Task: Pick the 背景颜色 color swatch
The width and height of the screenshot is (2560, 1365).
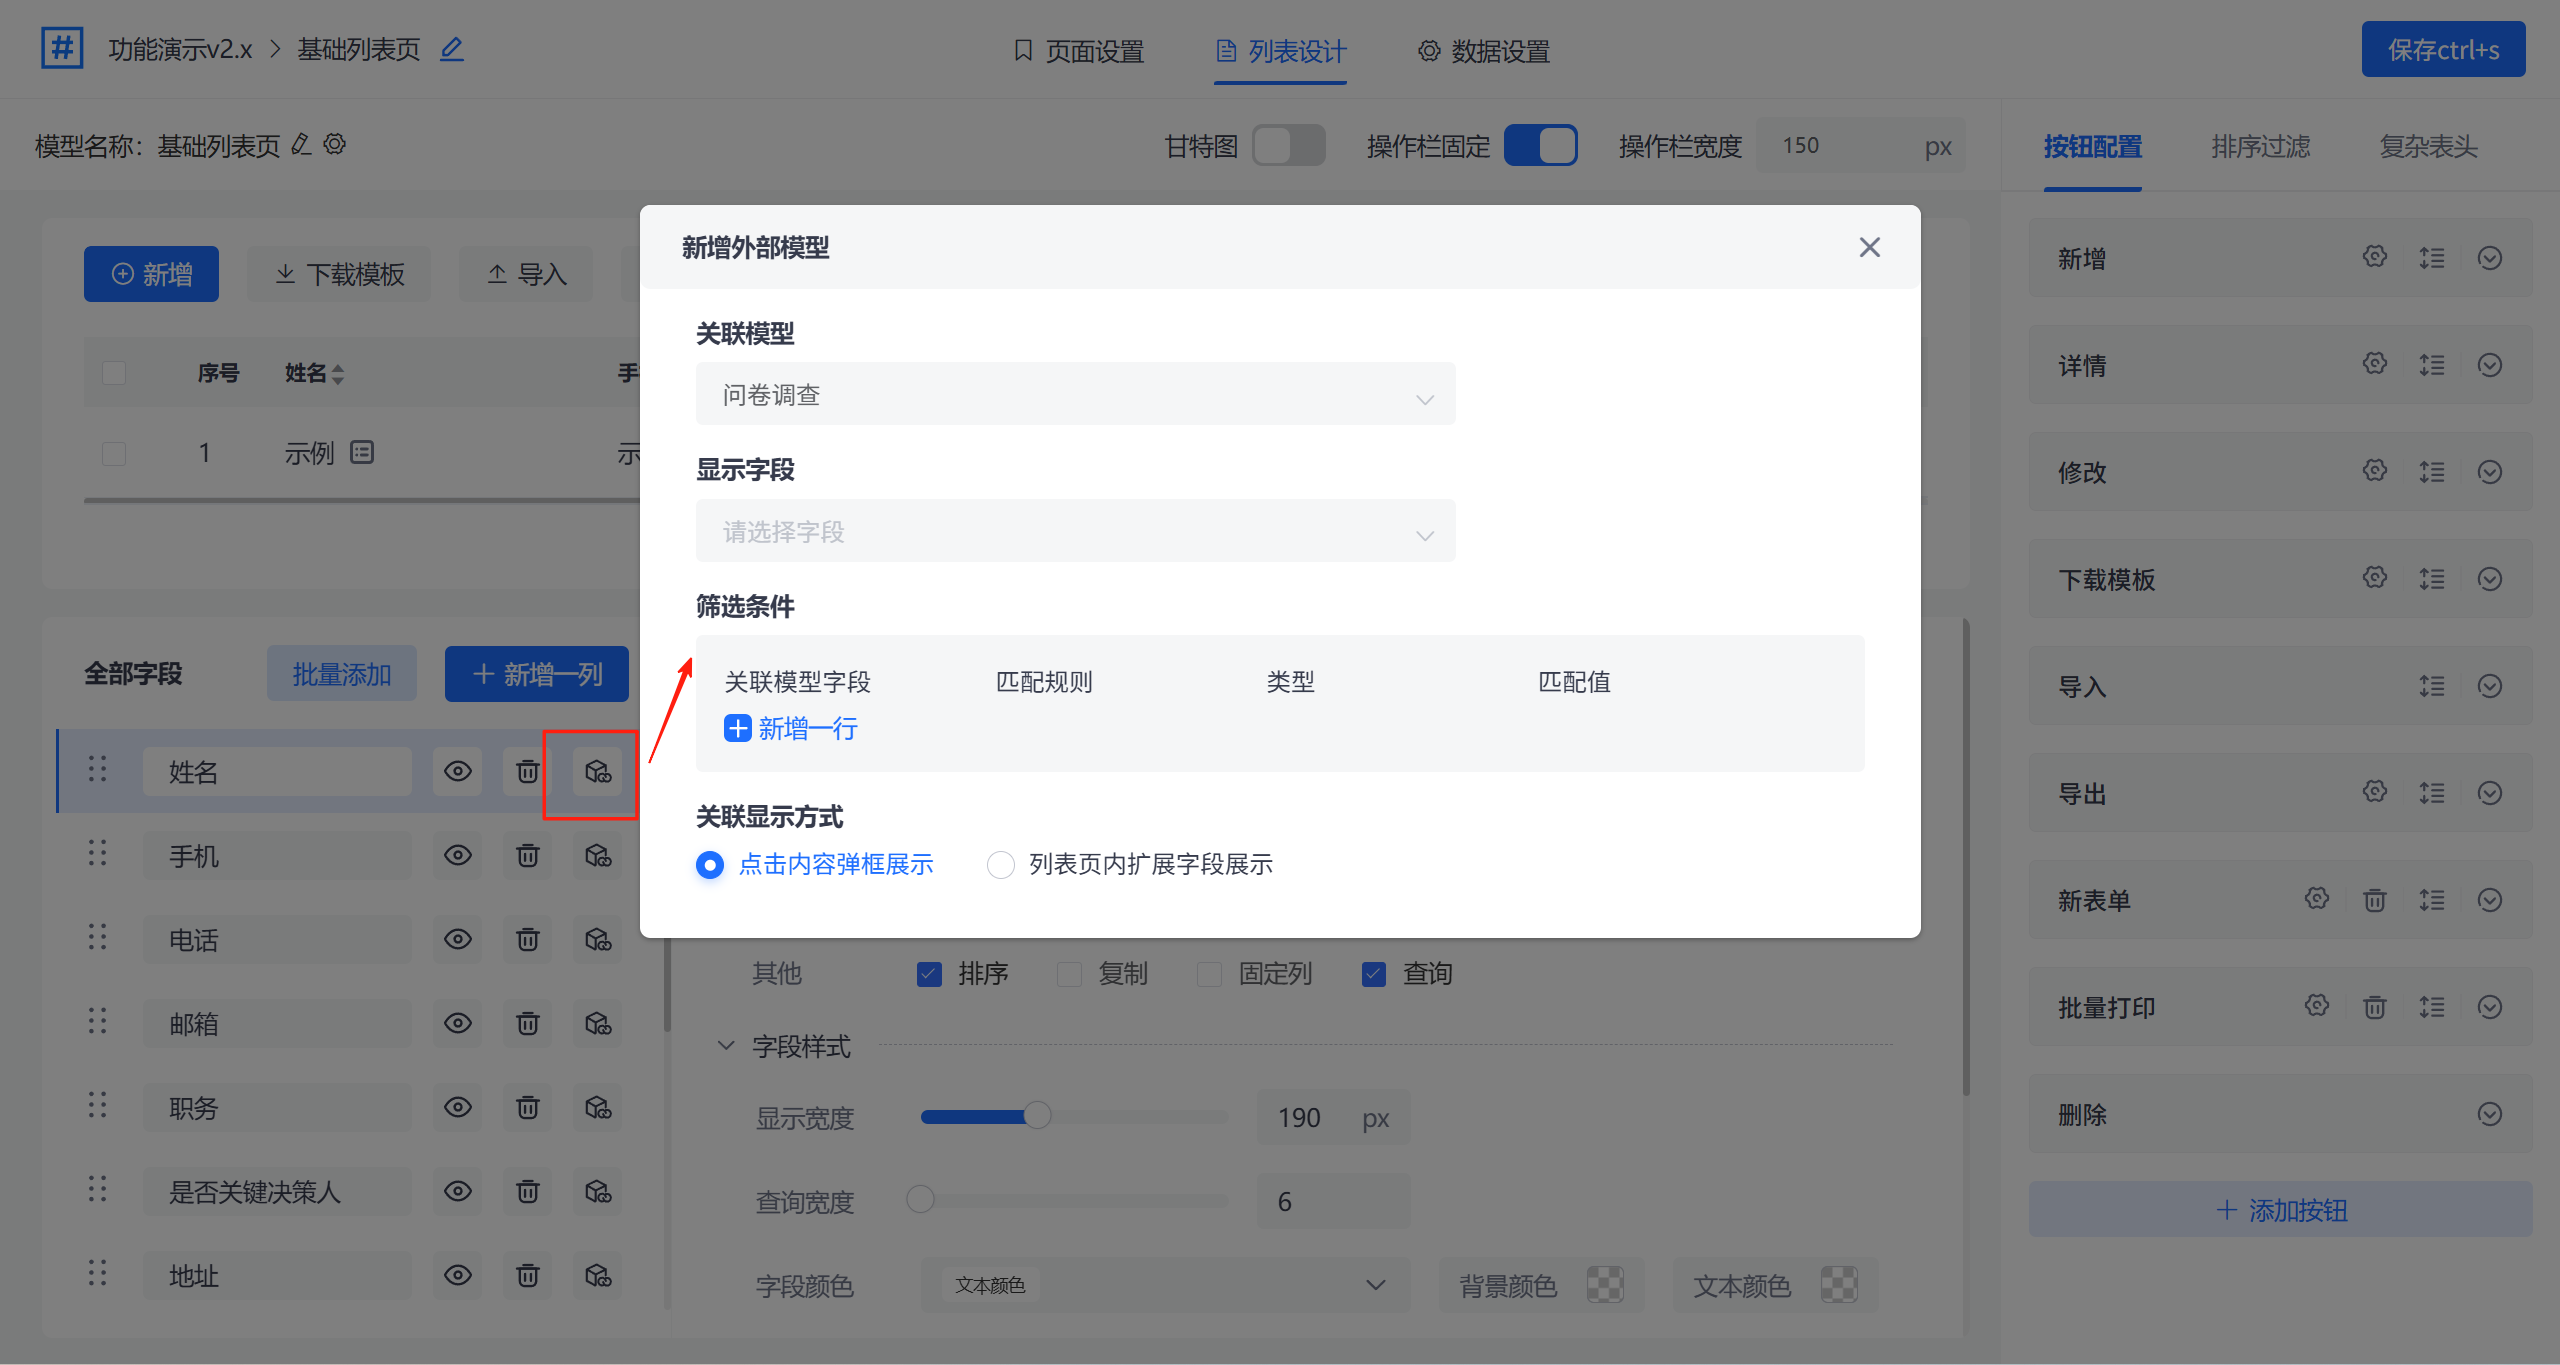Action: (x=1606, y=1285)
